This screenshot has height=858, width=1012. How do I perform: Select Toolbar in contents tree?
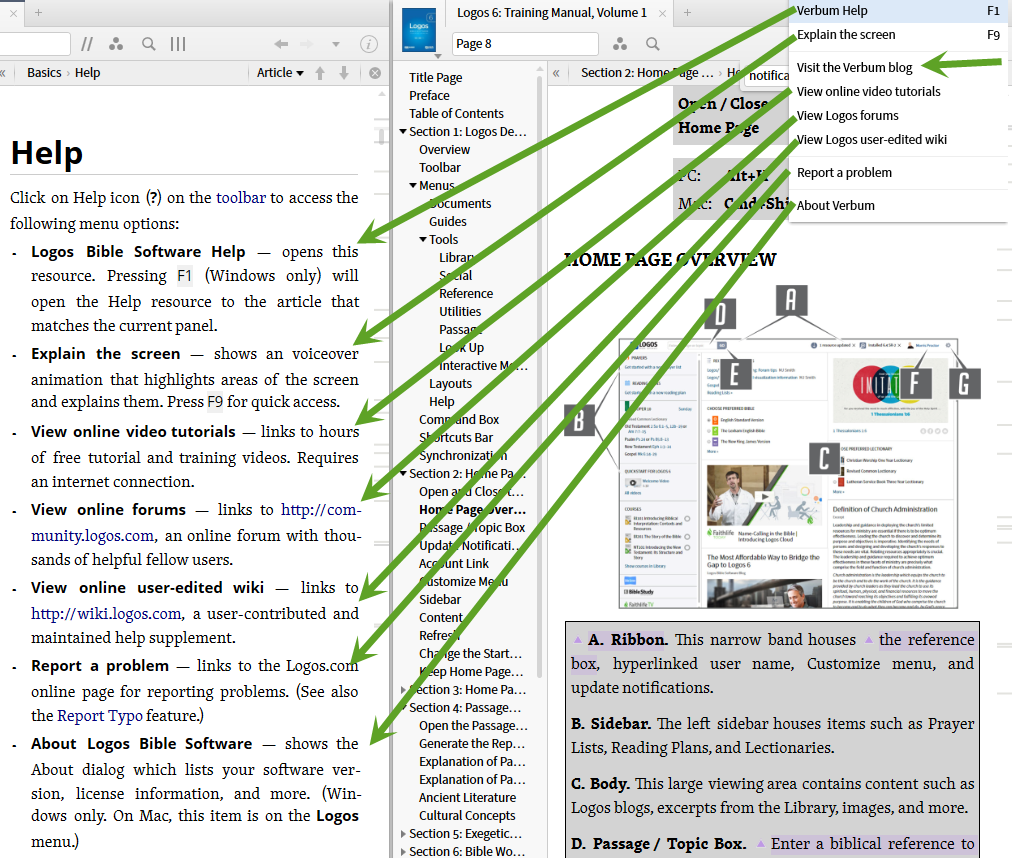pyautogui.click(x=440, y=168)
